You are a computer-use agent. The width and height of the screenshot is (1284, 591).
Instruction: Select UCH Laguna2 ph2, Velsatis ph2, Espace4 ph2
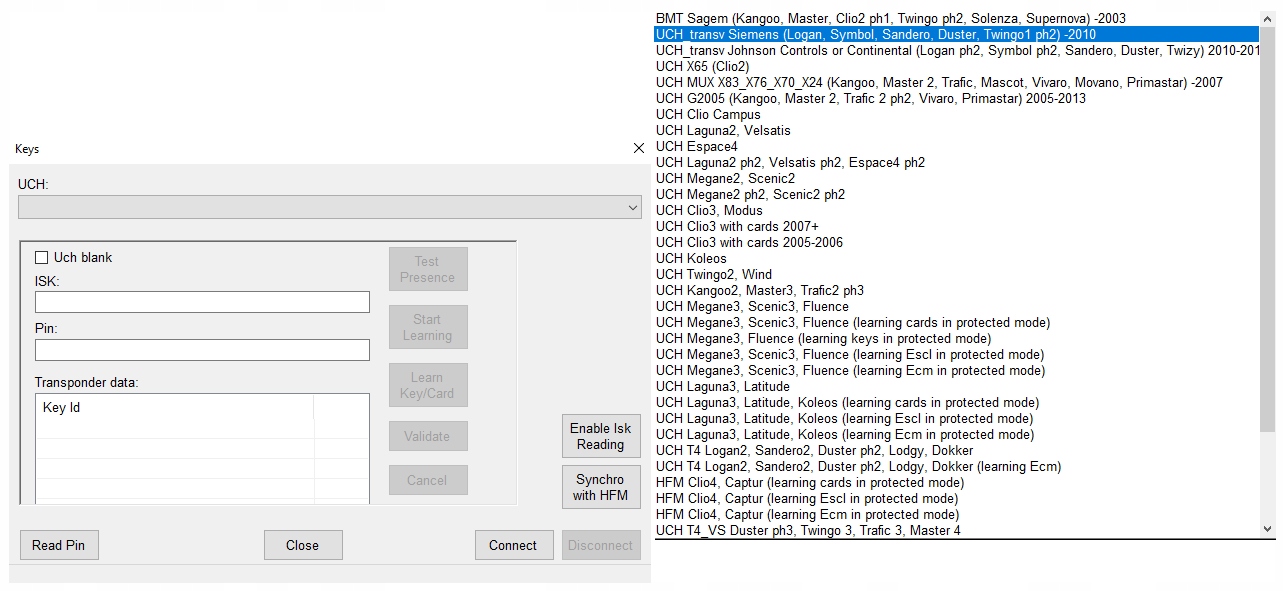click(957, 162)
